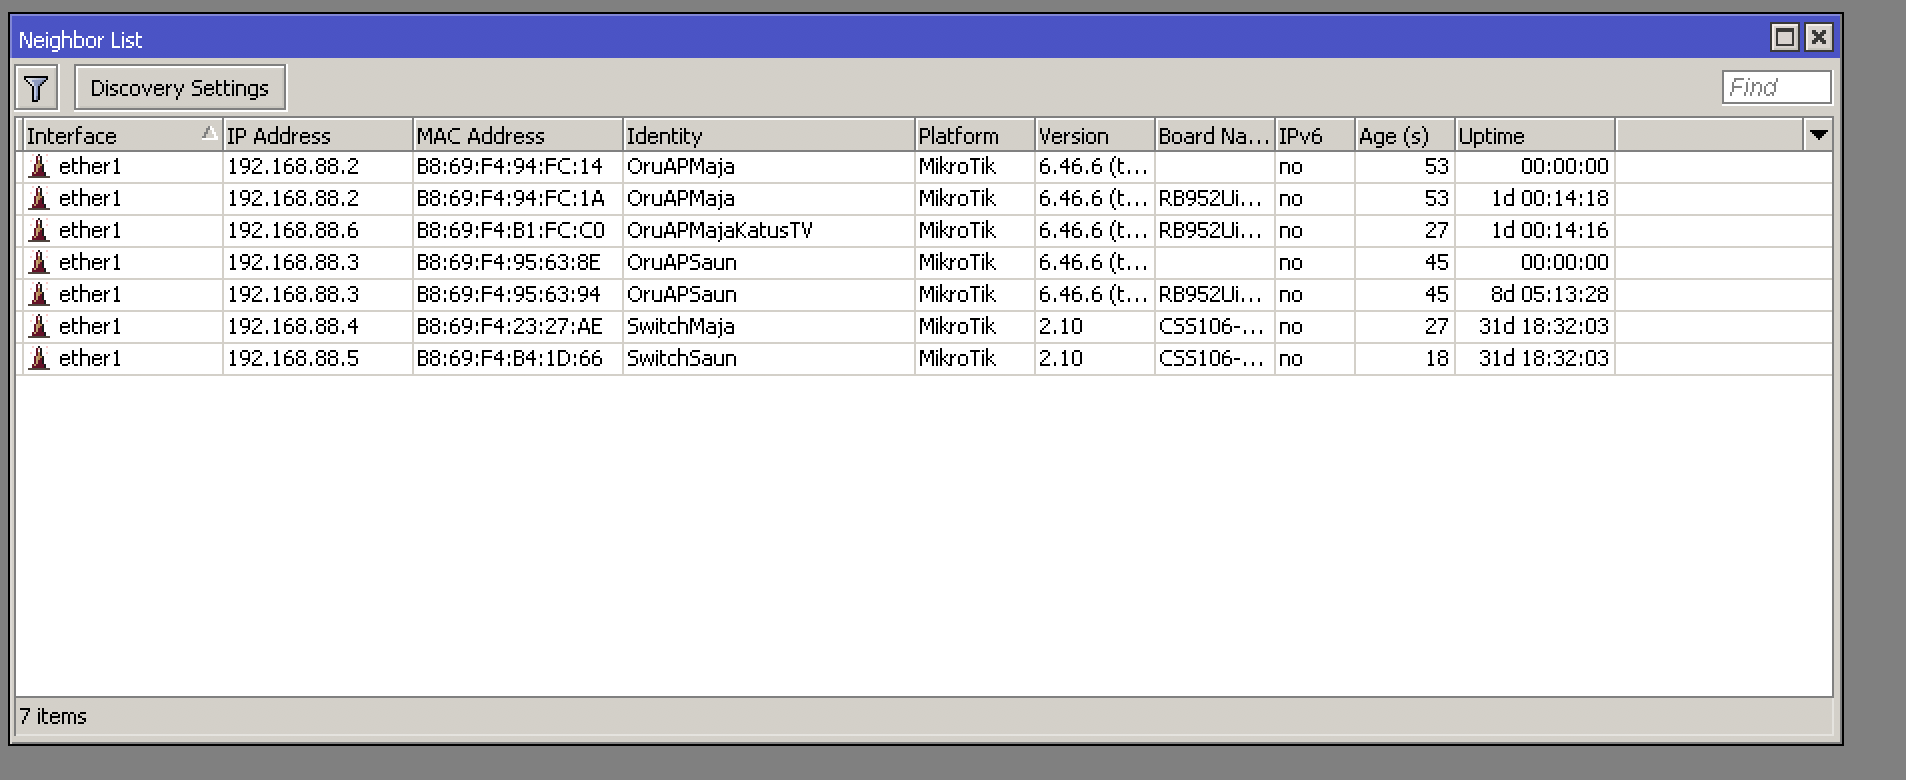This screenshot has height=780, width=1906.
Task: Sort by Platform column header
Action: 974,136
